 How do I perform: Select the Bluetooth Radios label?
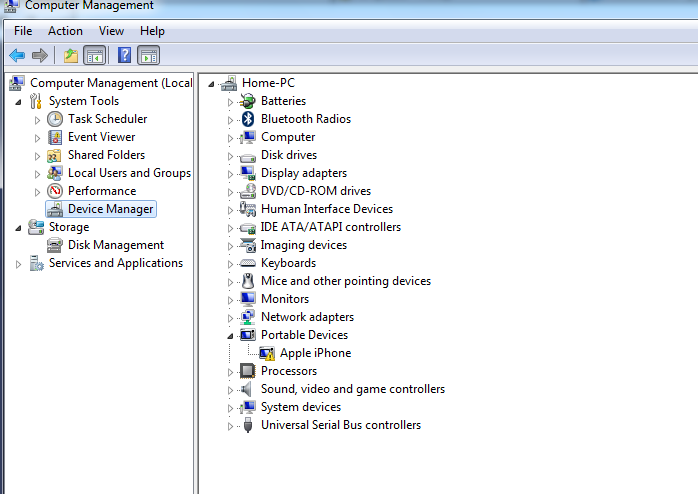point(306,119)
